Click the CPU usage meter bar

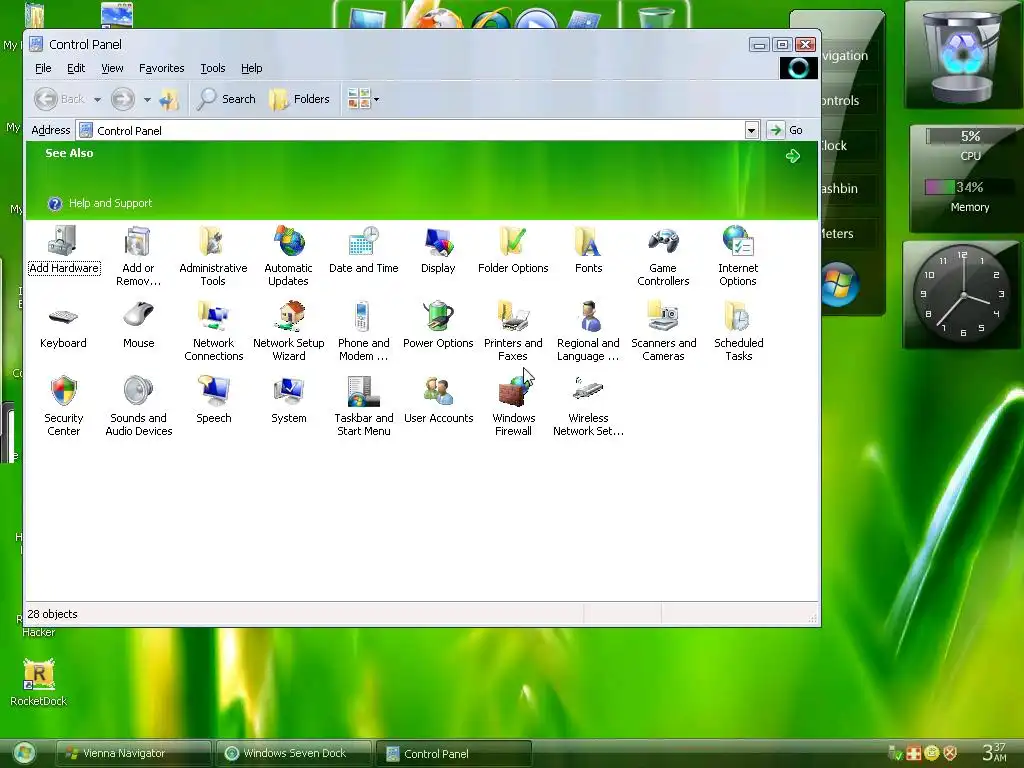tap(970, 136)
